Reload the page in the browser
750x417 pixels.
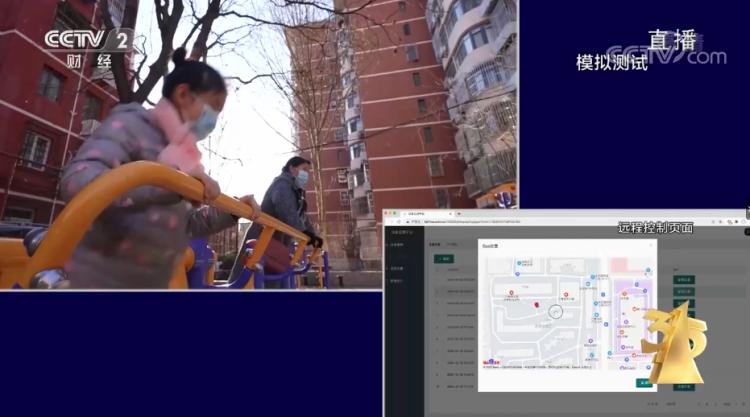[x=399, y=222]
